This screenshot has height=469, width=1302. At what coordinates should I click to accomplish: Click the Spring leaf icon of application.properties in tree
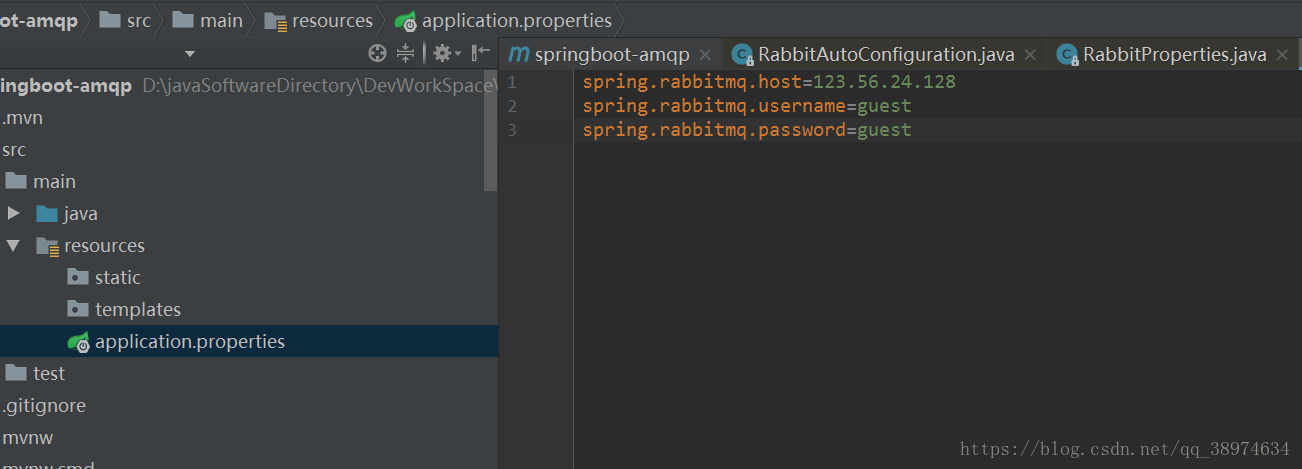point(79,341)
